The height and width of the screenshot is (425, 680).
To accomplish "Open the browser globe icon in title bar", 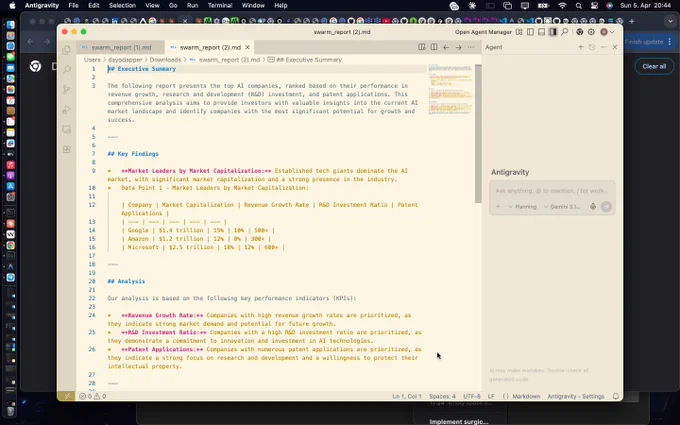I will (x=580, y=32).
